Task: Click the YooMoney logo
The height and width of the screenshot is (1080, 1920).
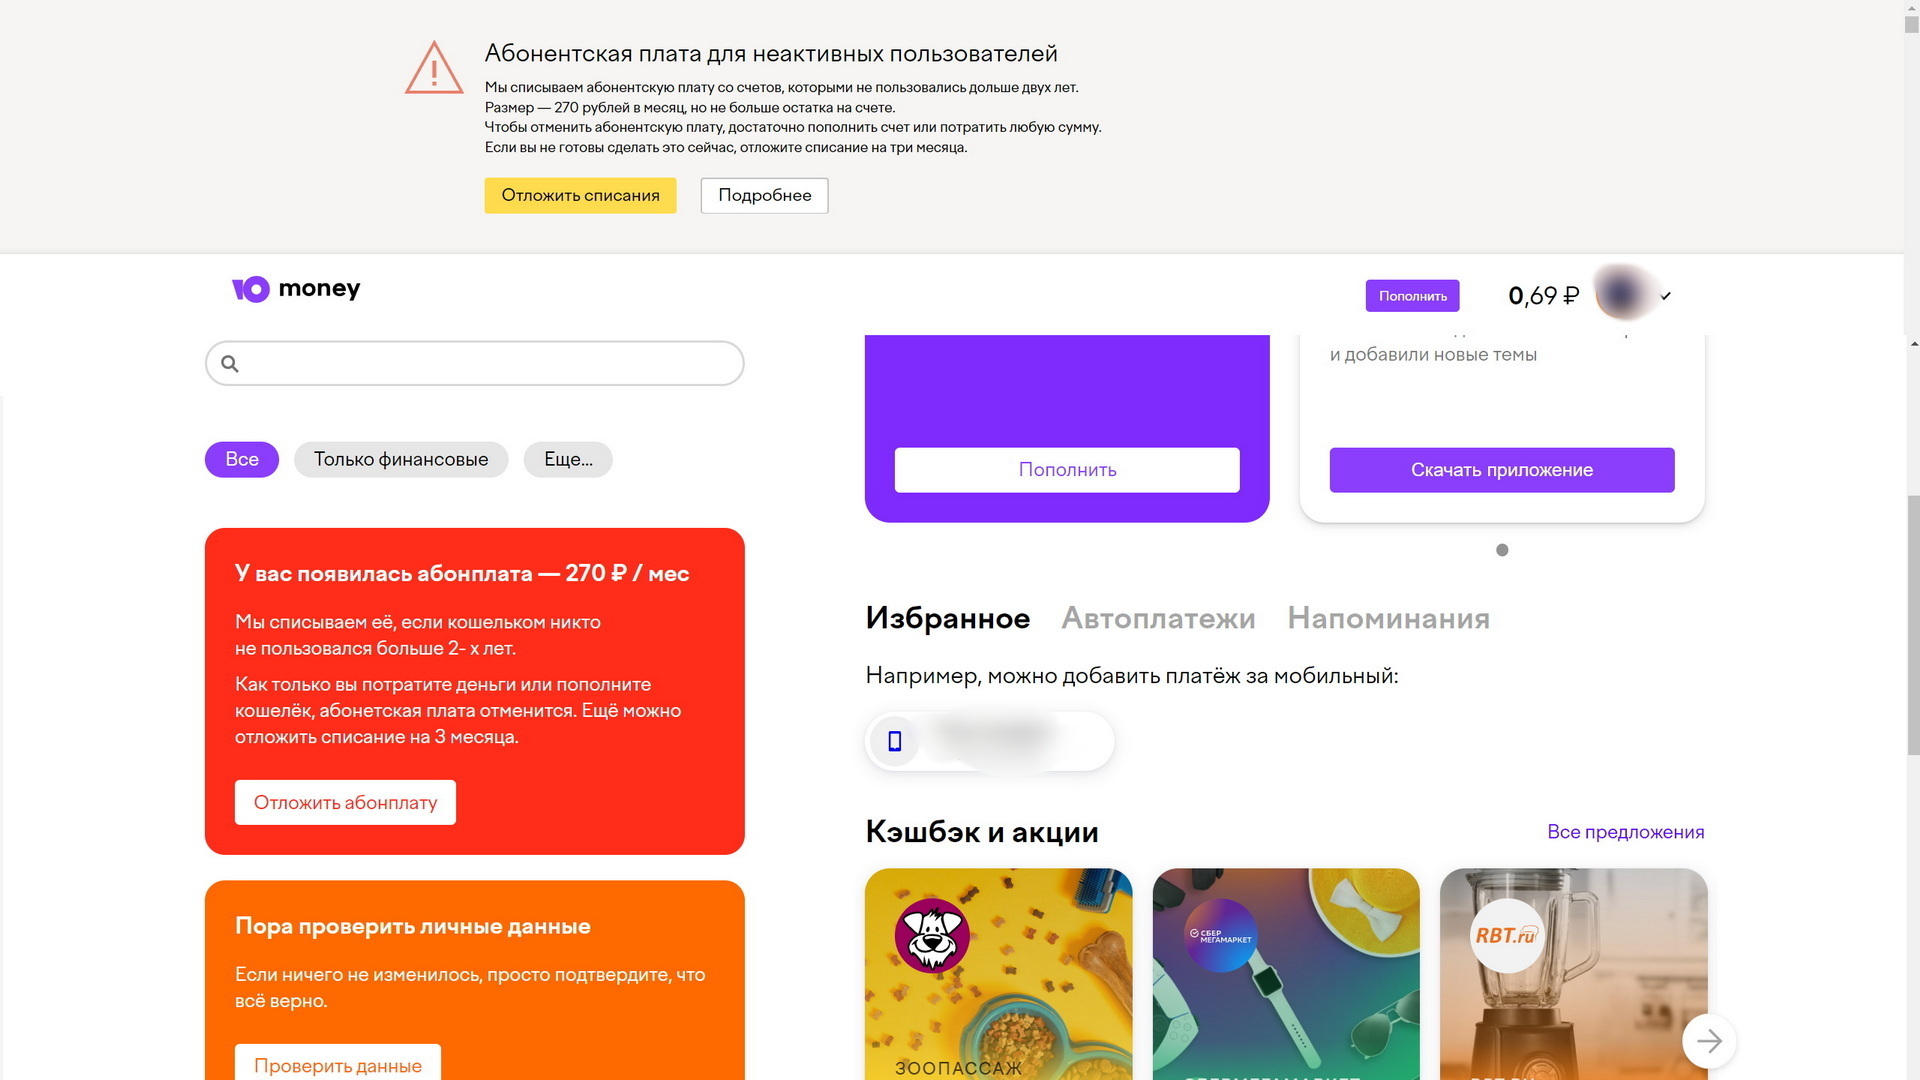Action: tap(296, 289)
